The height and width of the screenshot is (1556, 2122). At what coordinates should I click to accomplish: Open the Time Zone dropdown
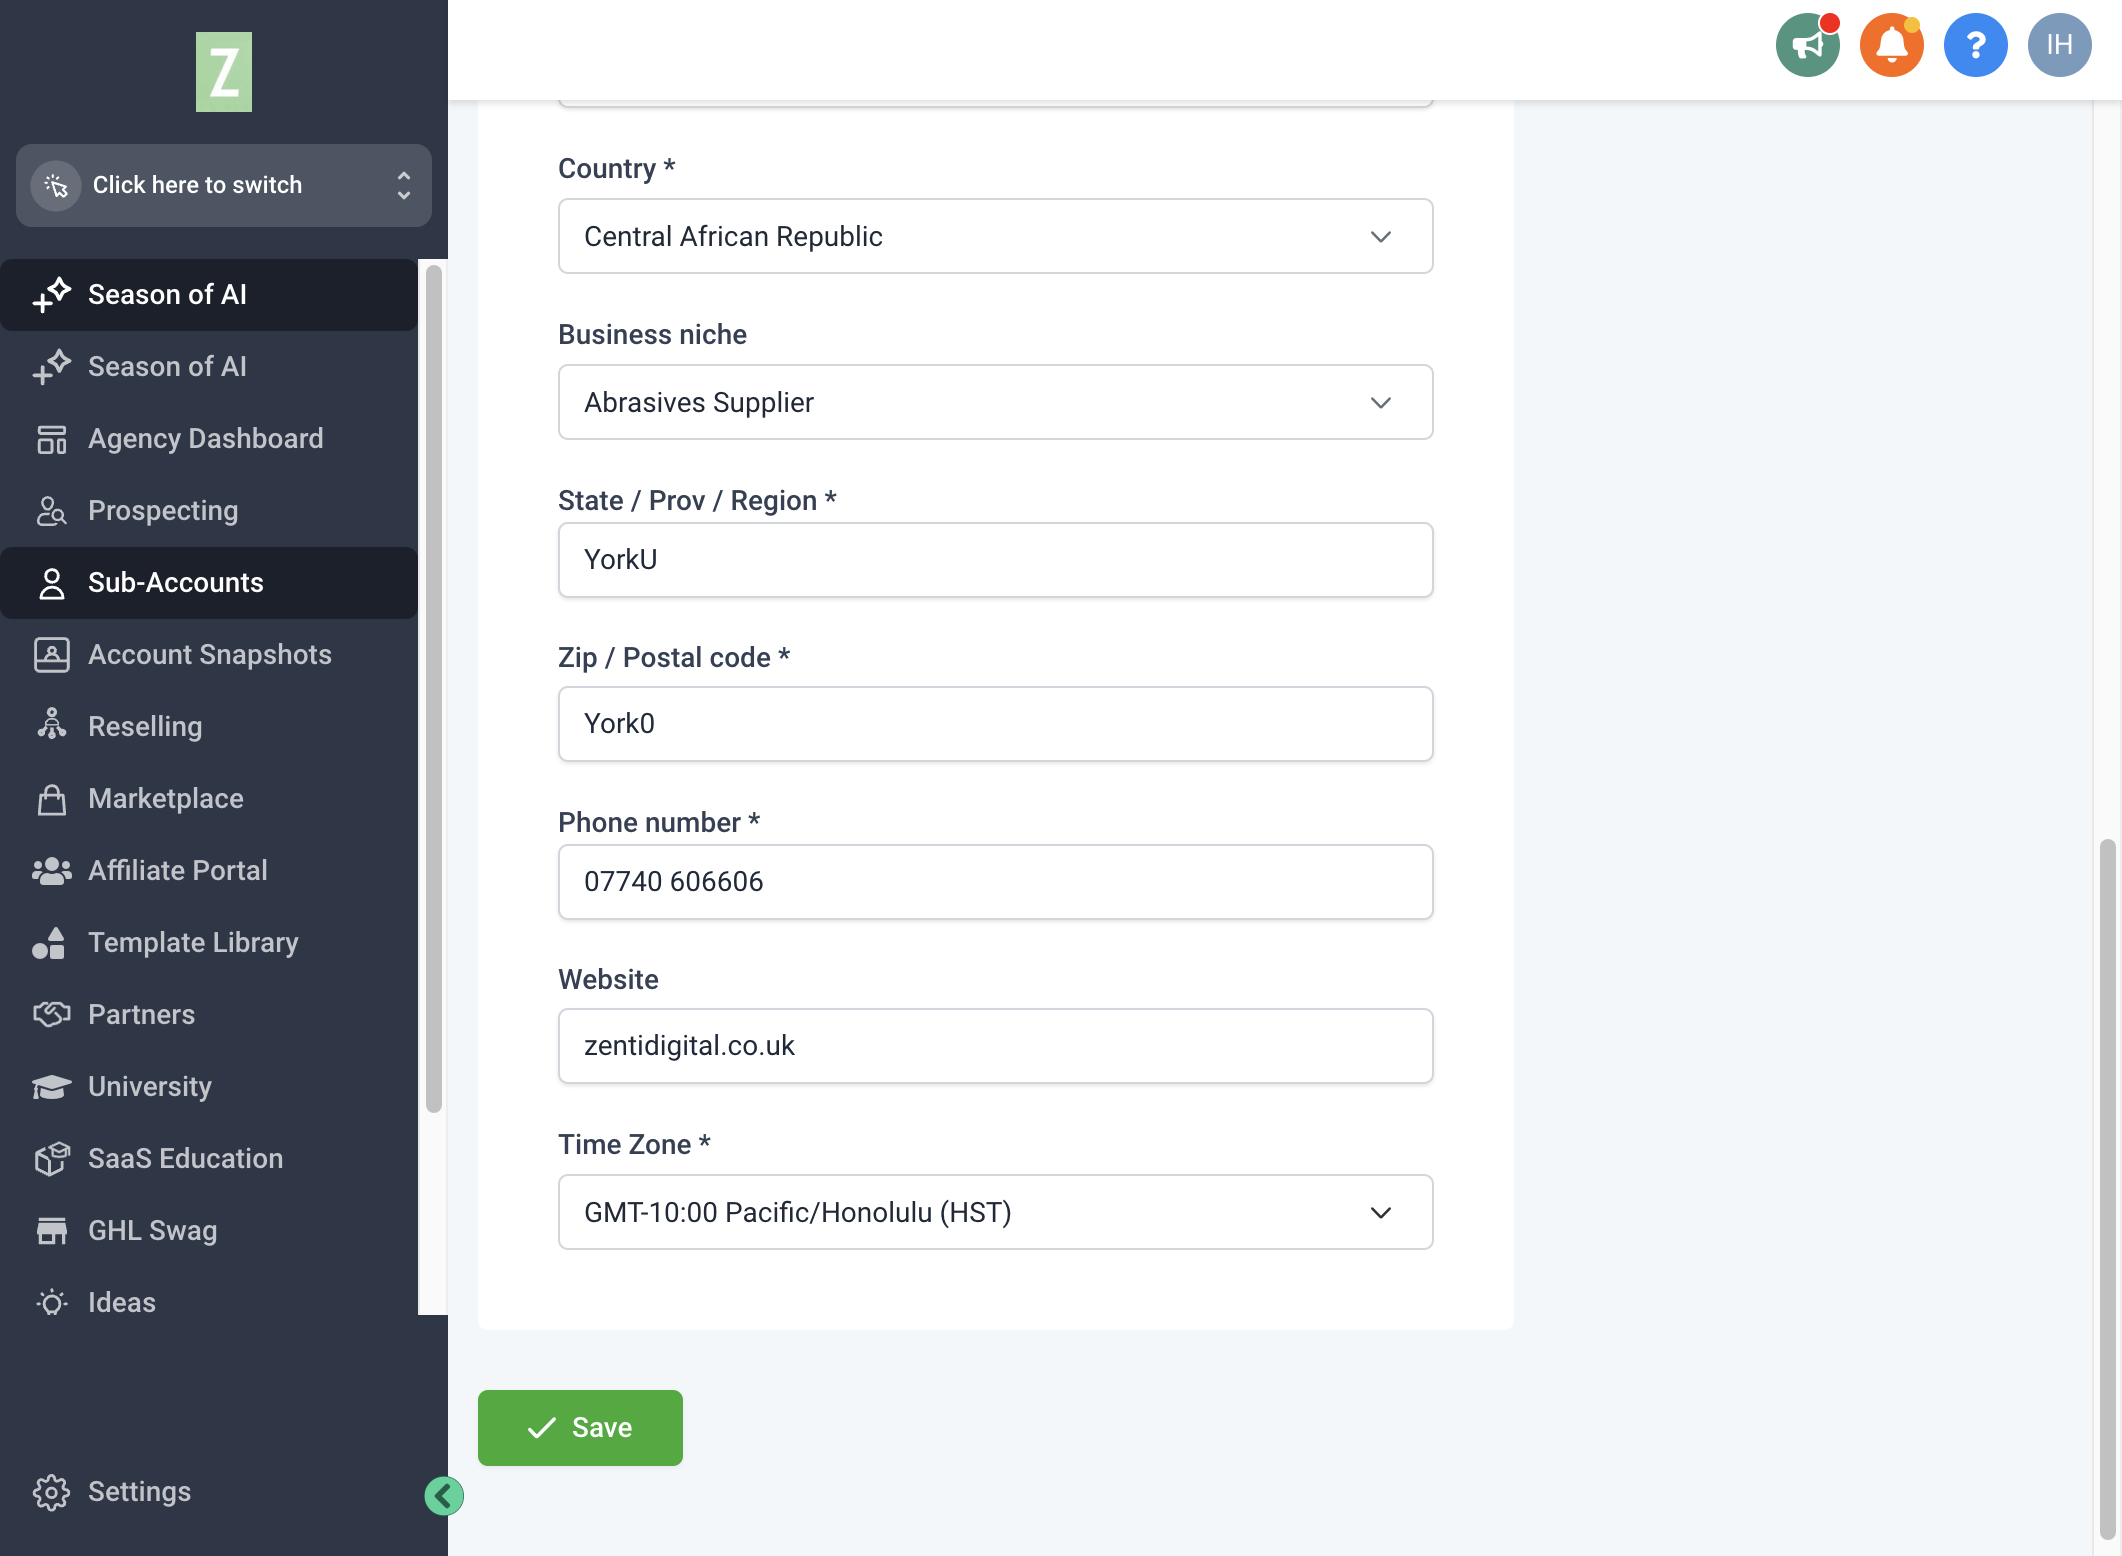(995, 1212)
